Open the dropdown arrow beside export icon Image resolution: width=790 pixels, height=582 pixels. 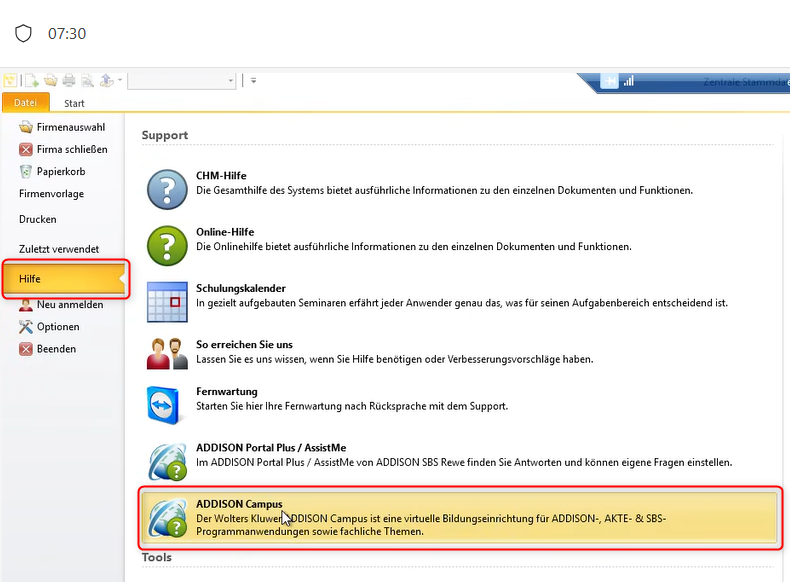click(x=120, y=80)
